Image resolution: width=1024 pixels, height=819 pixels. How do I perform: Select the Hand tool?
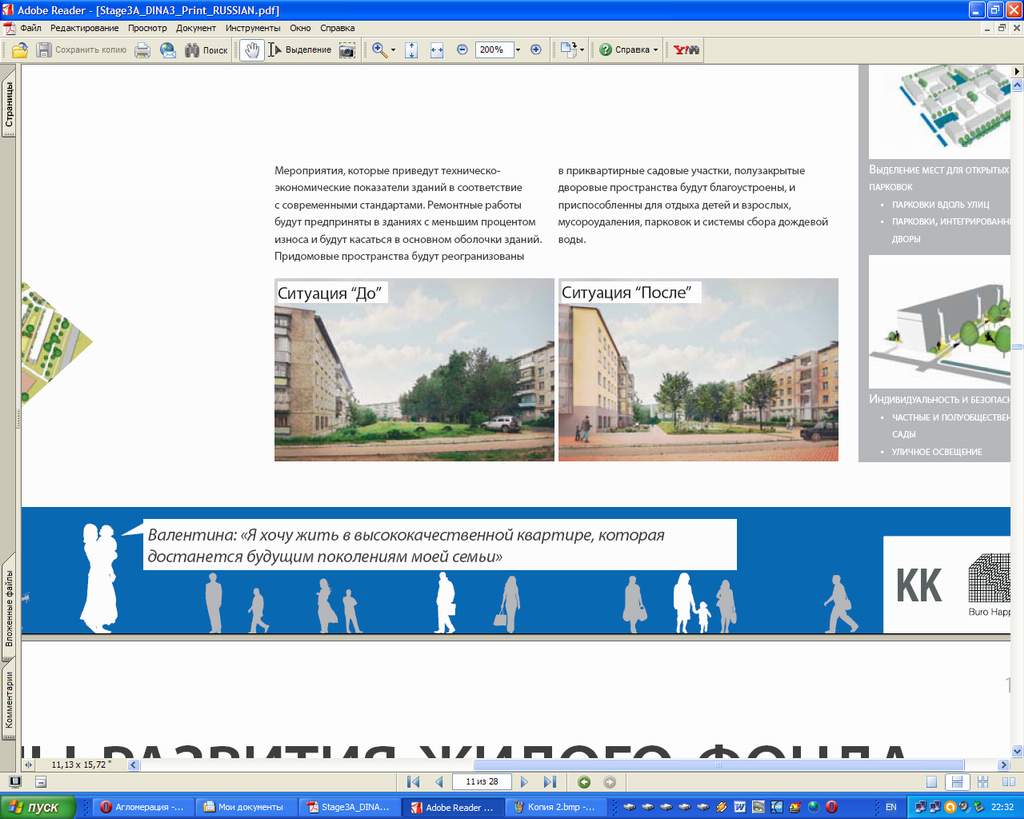pyautogui.click(x=252, y=50)
